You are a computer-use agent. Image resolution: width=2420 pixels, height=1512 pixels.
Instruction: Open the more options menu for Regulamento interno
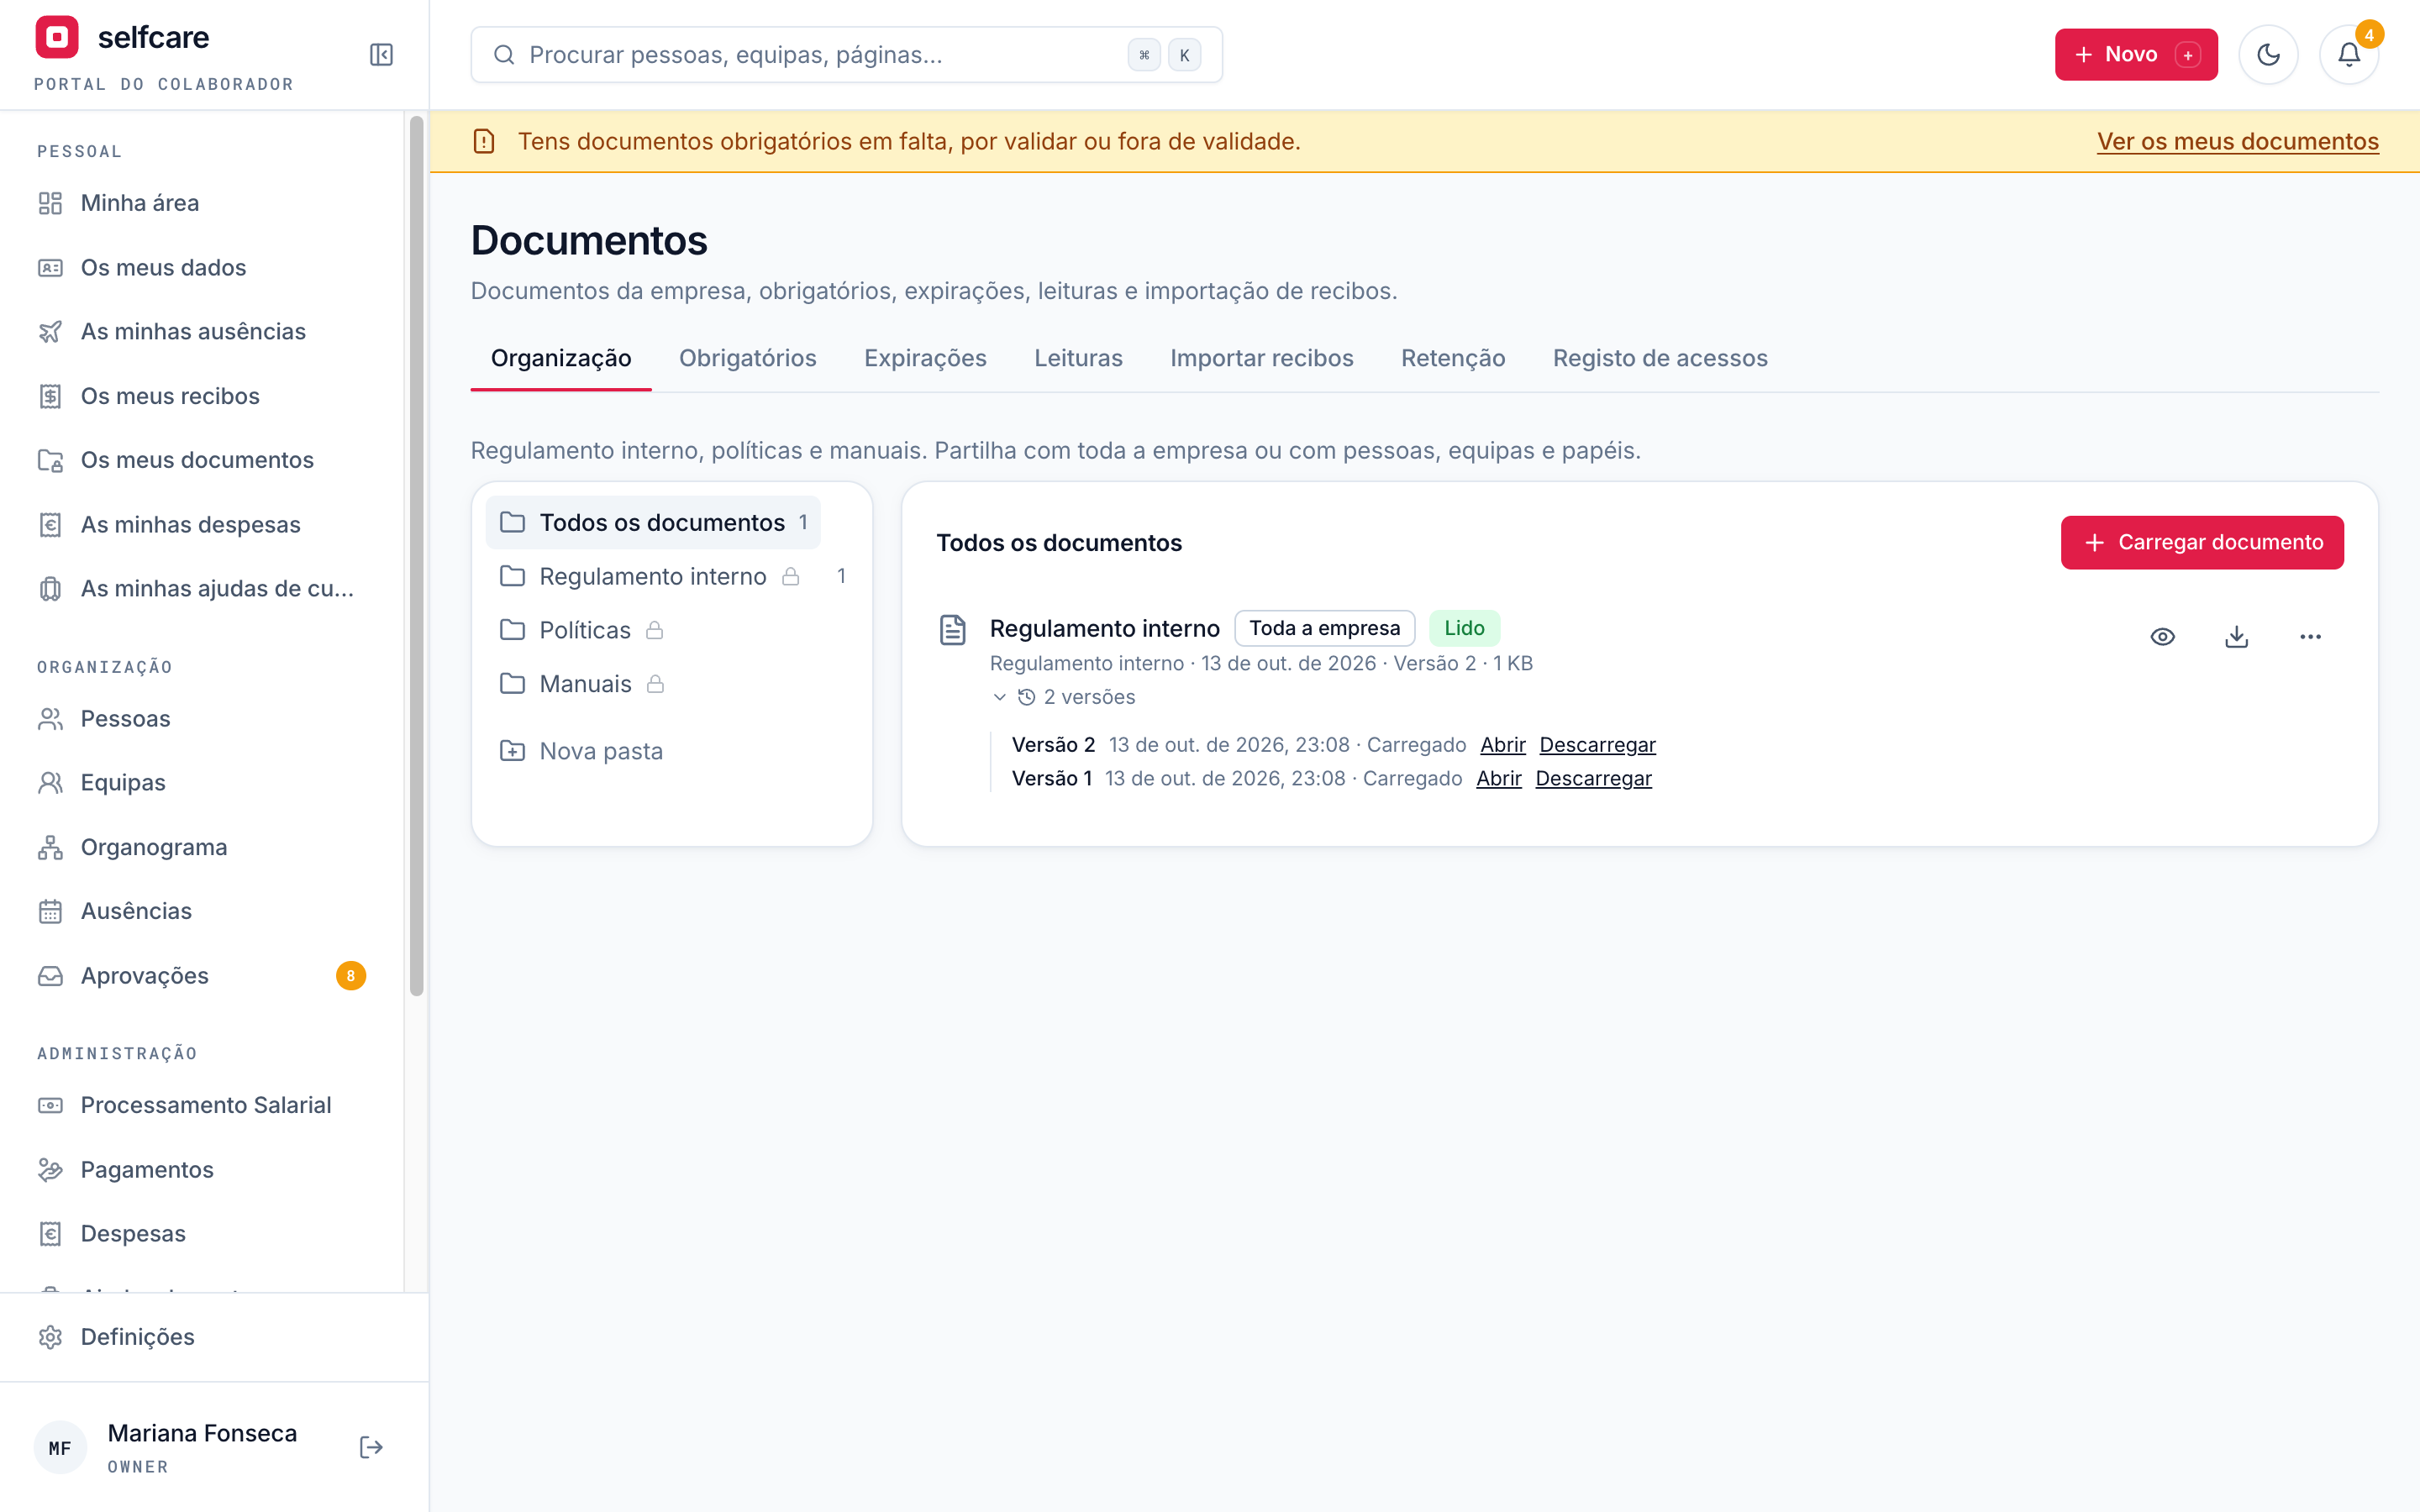2310,637
